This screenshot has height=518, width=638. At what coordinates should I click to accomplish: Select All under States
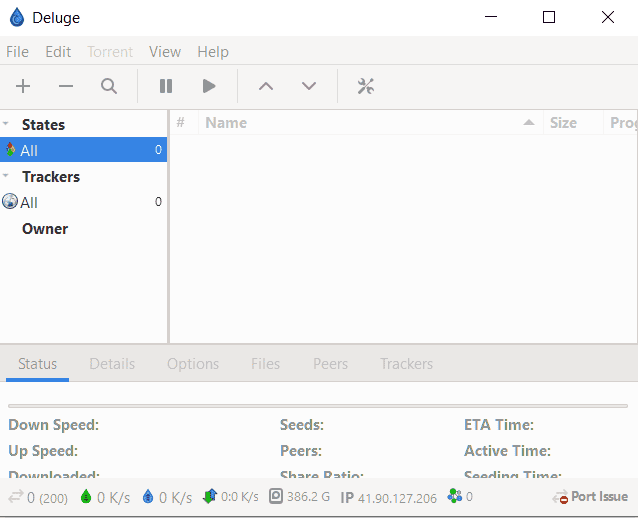click(83, 150)
